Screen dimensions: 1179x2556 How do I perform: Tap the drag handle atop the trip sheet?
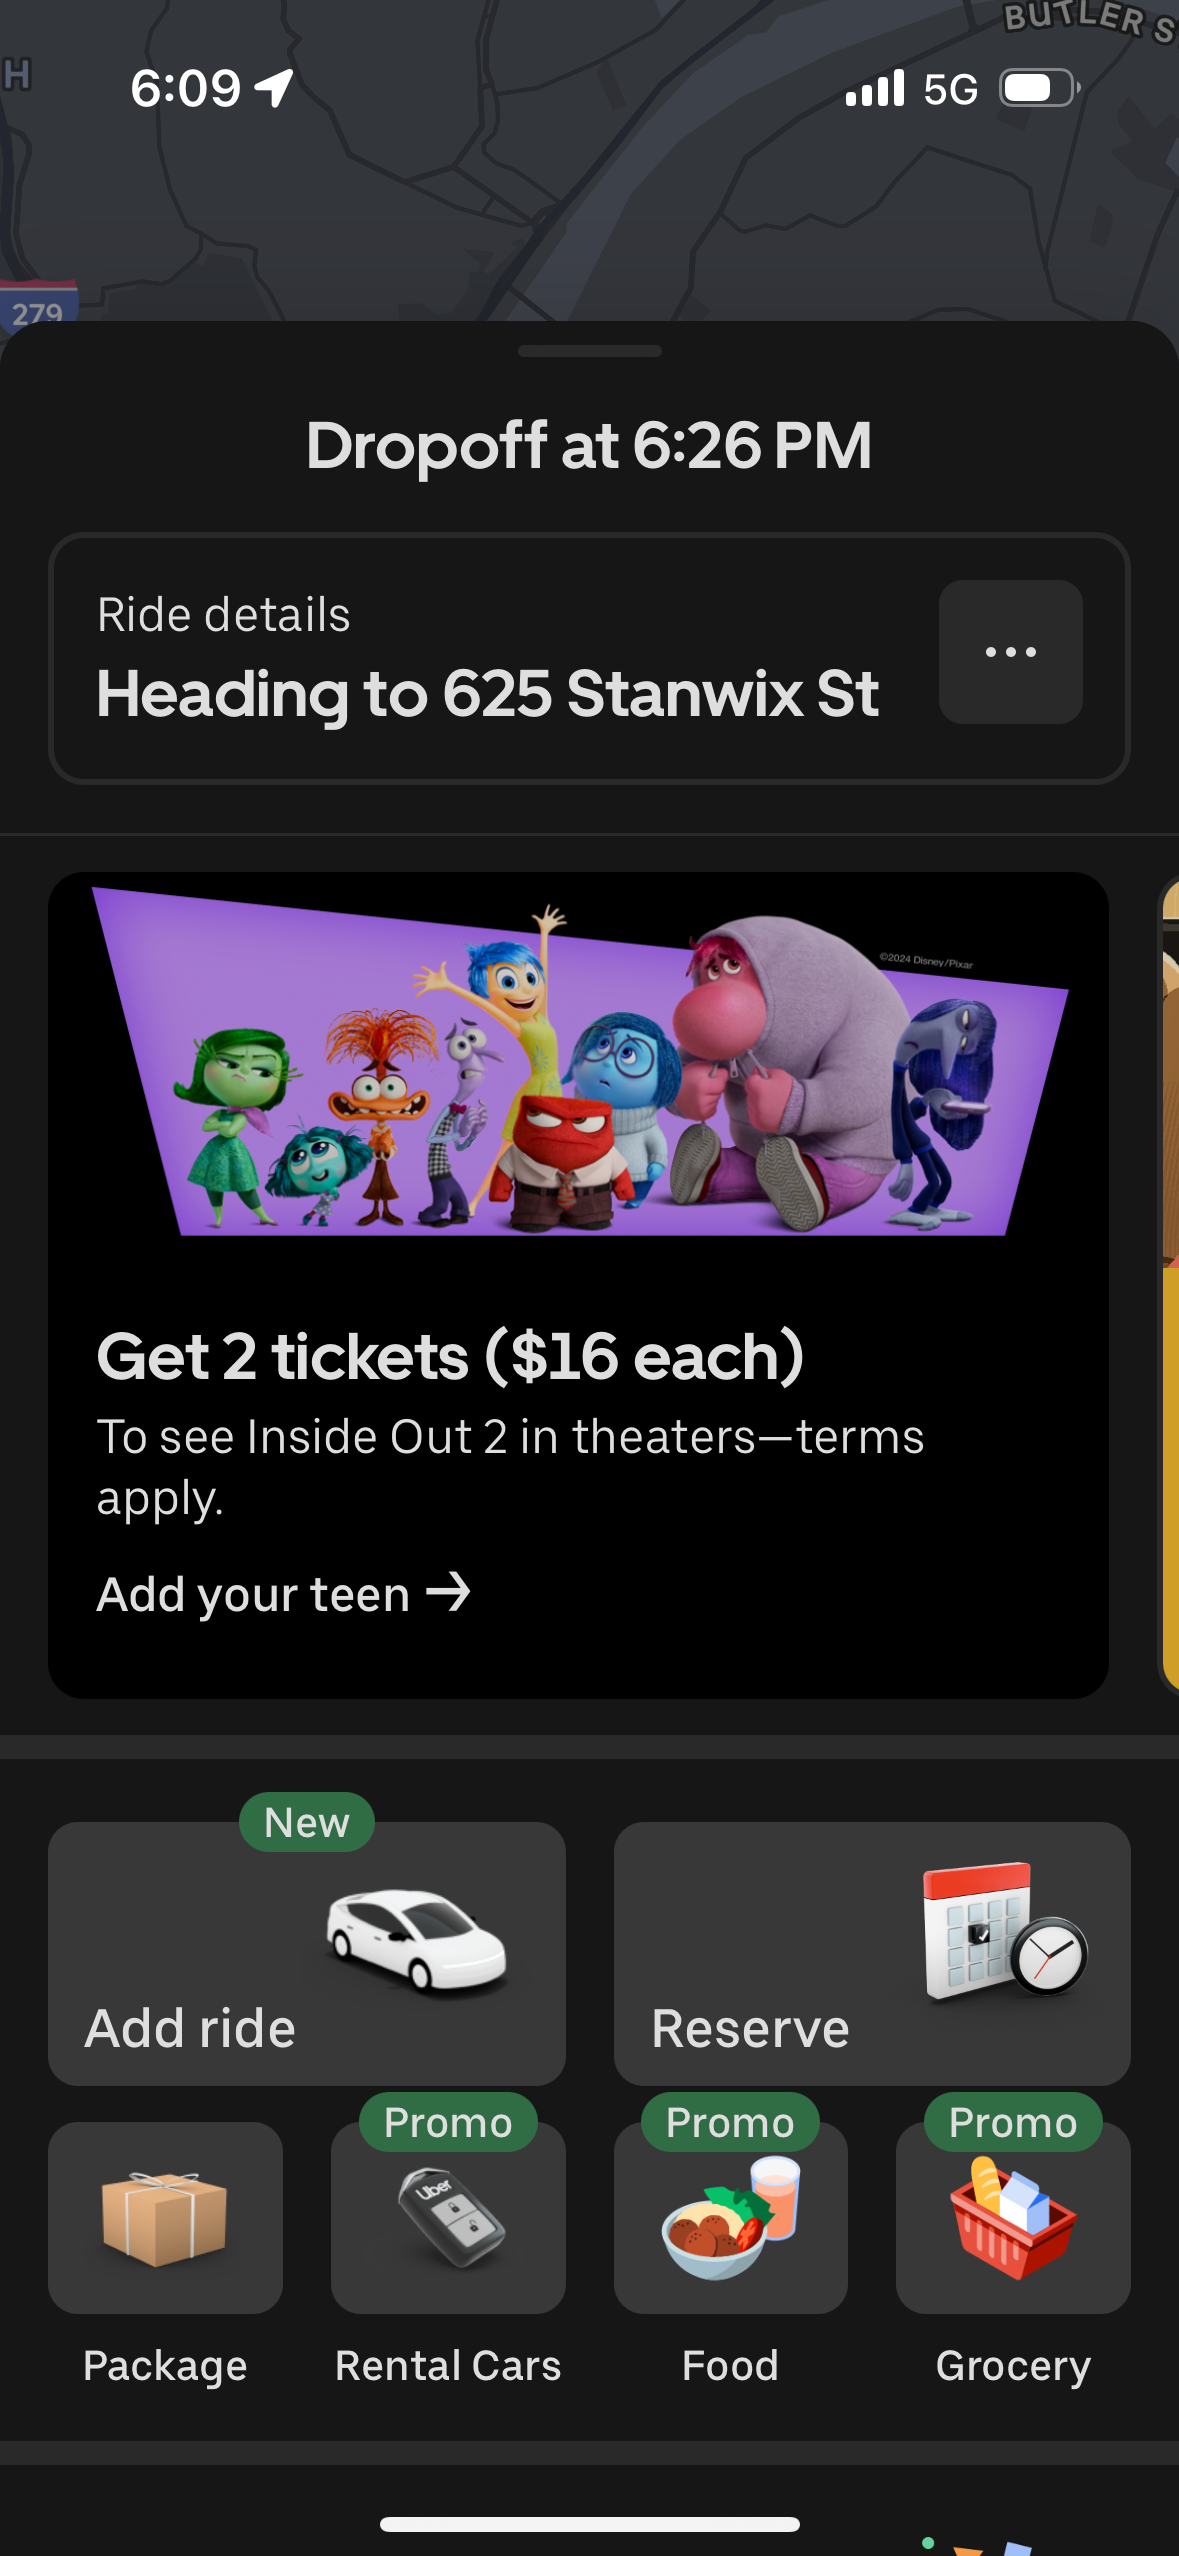pos(590,351)
